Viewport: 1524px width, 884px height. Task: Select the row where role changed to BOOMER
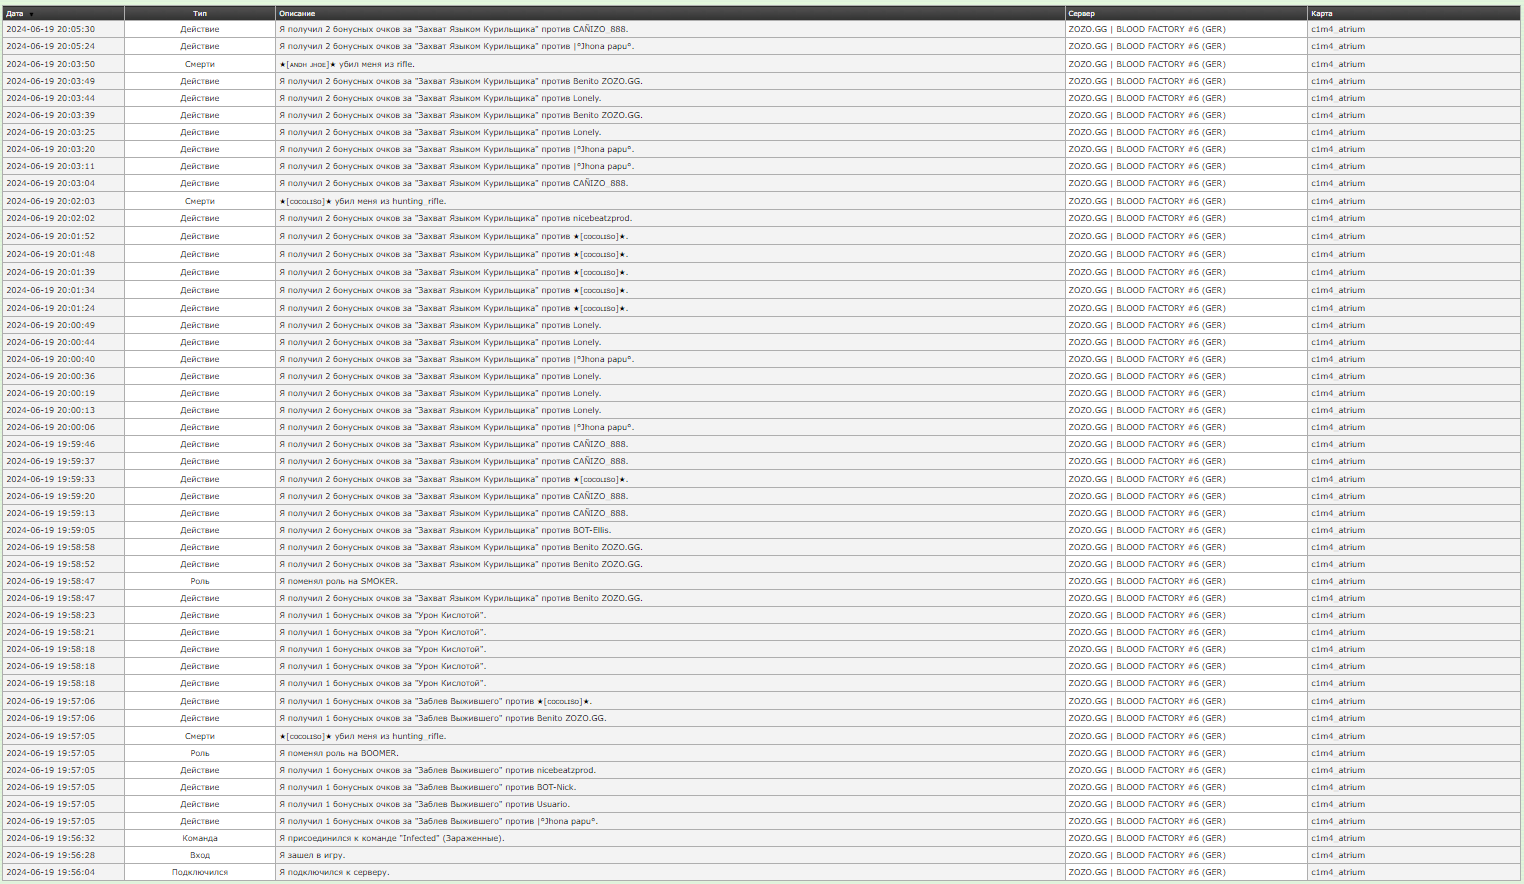[x=339, y=753]
